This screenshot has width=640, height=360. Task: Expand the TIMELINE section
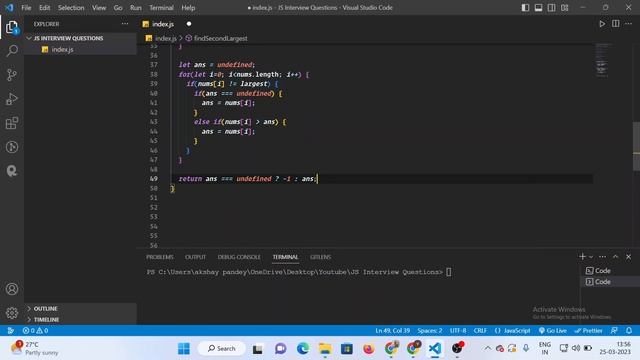80,320
